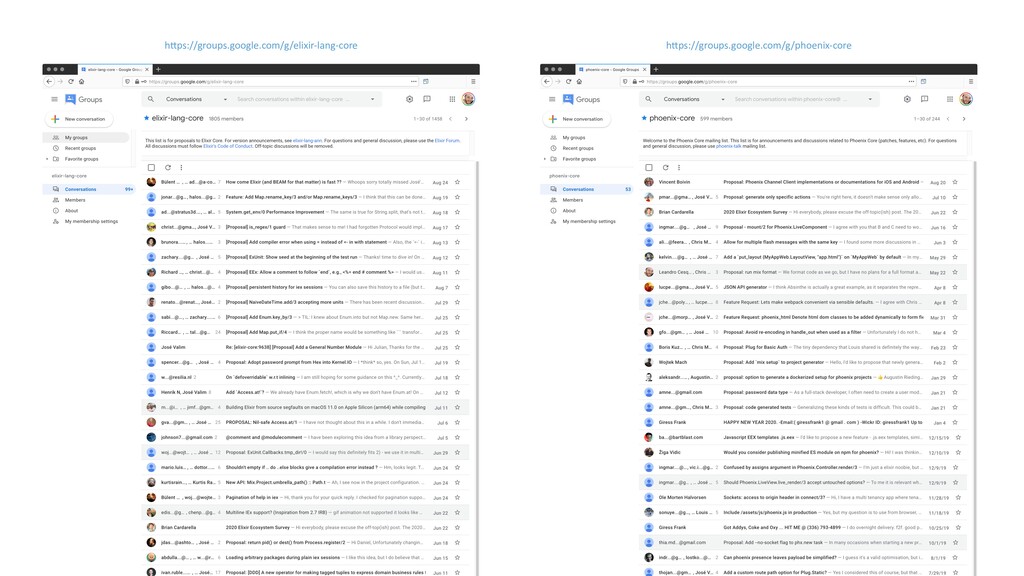Click search magnifier in elixir-lang-core window

(151, 99)
